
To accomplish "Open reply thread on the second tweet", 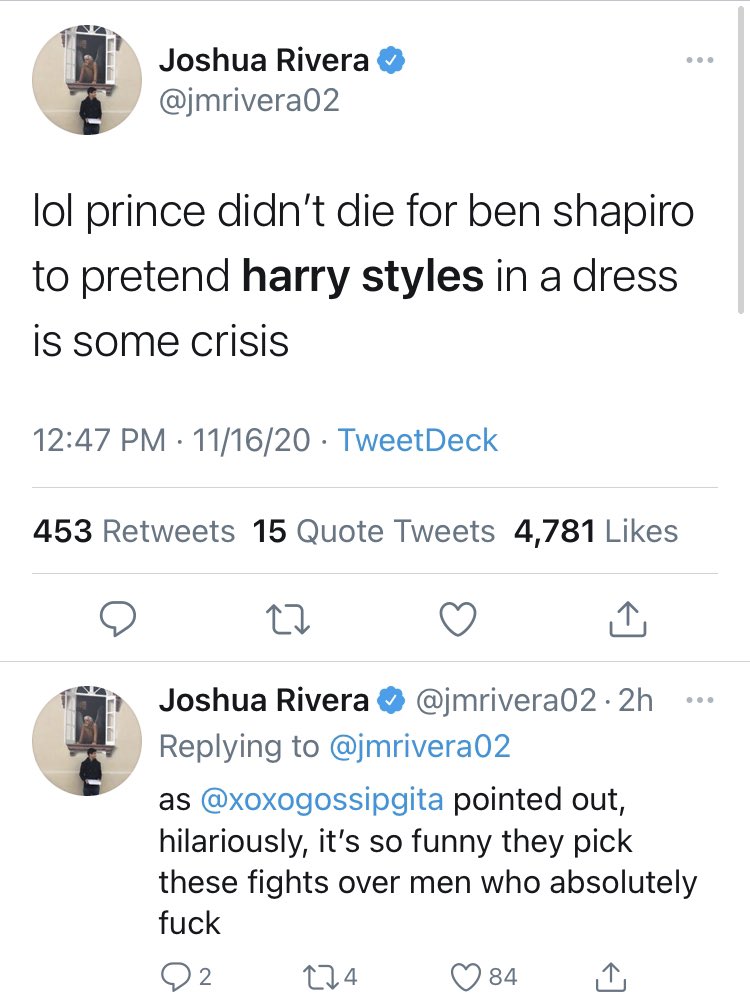I will pyautogui.click(x=177, y=976).
